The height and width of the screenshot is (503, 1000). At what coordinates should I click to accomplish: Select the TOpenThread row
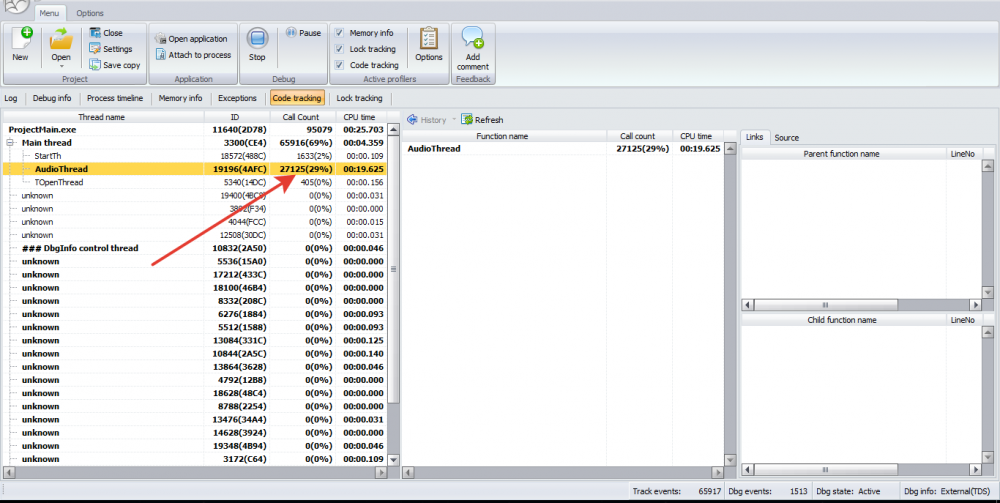pos(196,182)
